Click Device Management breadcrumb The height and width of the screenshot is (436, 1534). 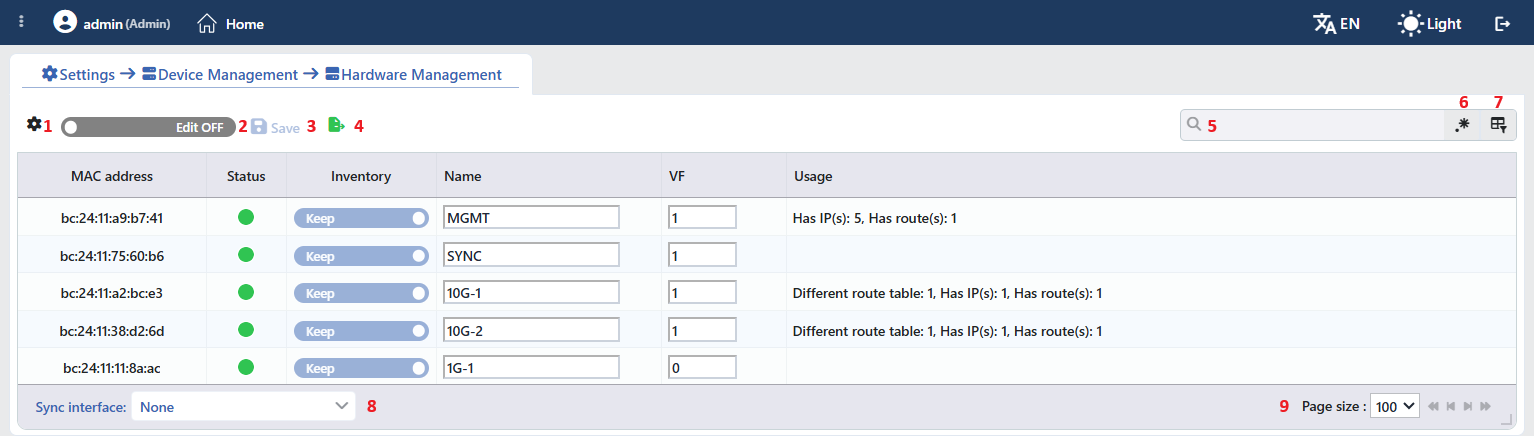(x=220, y=74)
